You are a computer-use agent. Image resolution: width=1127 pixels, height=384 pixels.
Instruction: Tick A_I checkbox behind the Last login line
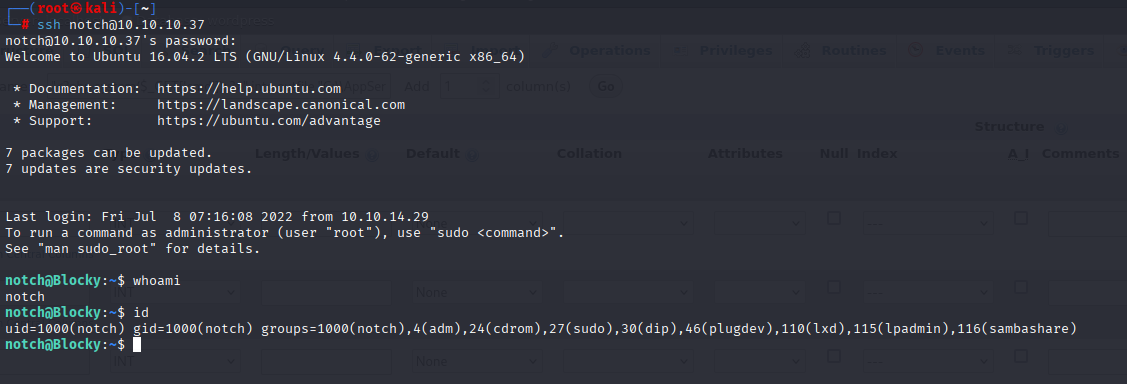[1020, 218]
